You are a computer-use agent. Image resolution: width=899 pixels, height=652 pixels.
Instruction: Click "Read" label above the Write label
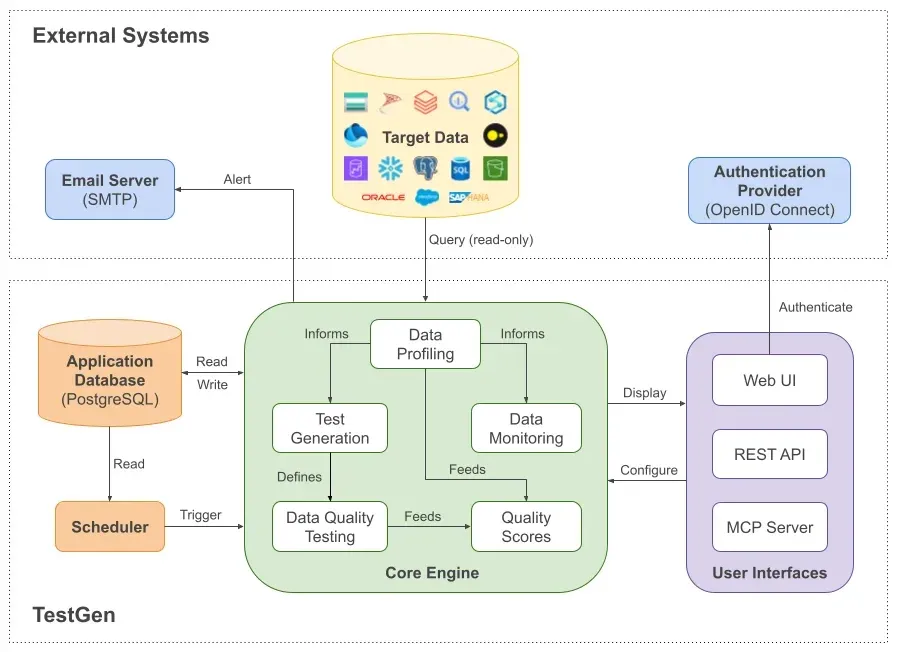pyautogui.click(x=212, y=362)
